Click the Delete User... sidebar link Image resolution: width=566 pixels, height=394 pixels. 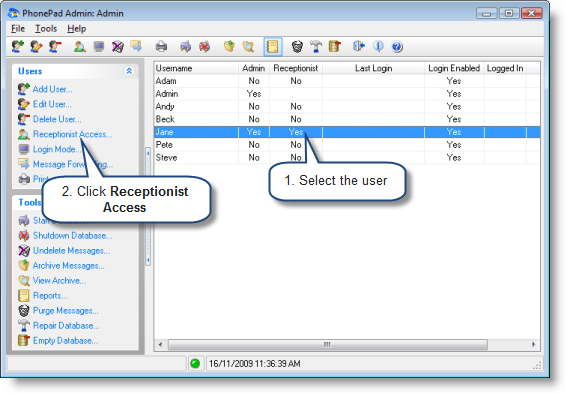(x=57, y=119)
